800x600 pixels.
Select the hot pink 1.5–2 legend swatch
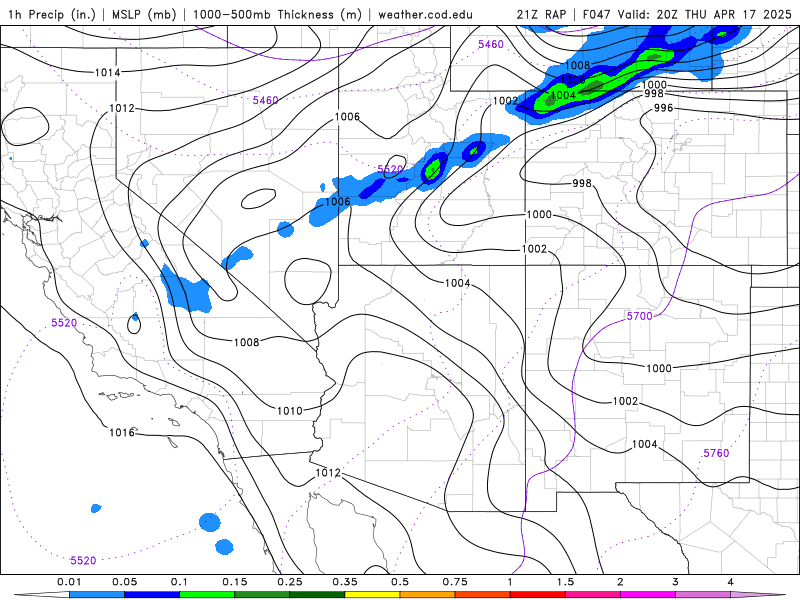click(593, 595)
